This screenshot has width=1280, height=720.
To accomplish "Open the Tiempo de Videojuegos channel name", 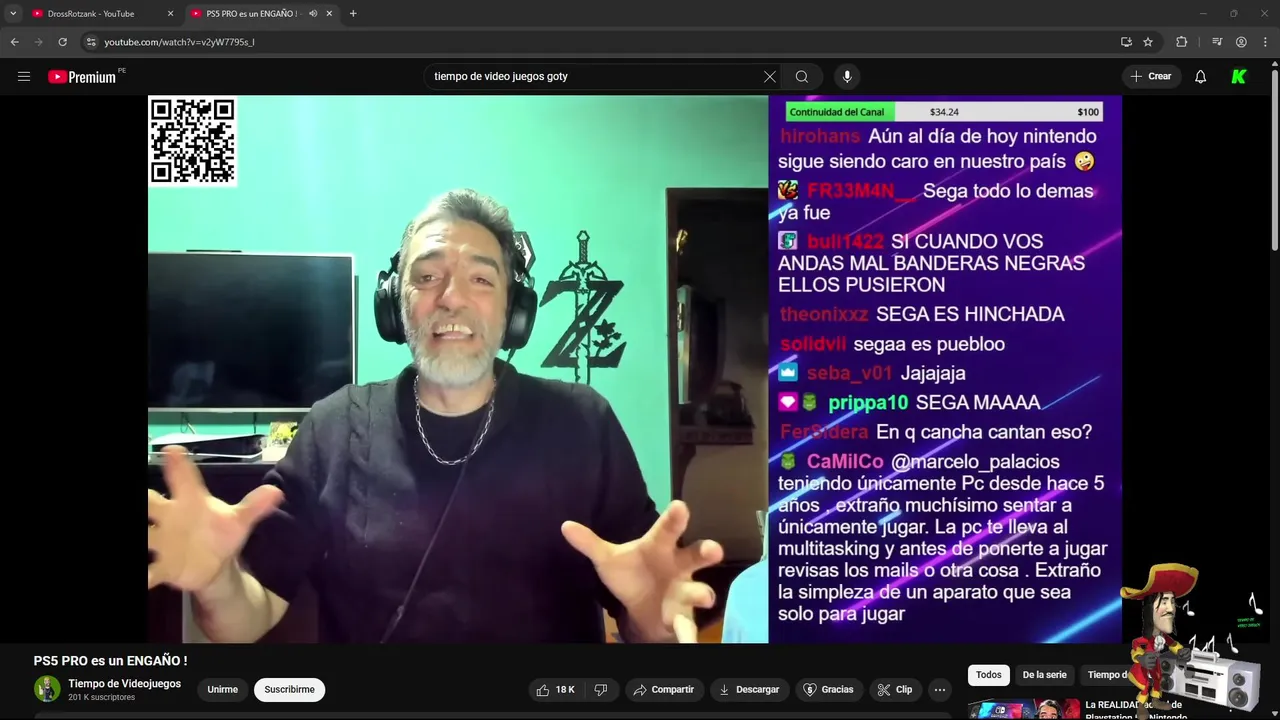I will click(124, 683).
